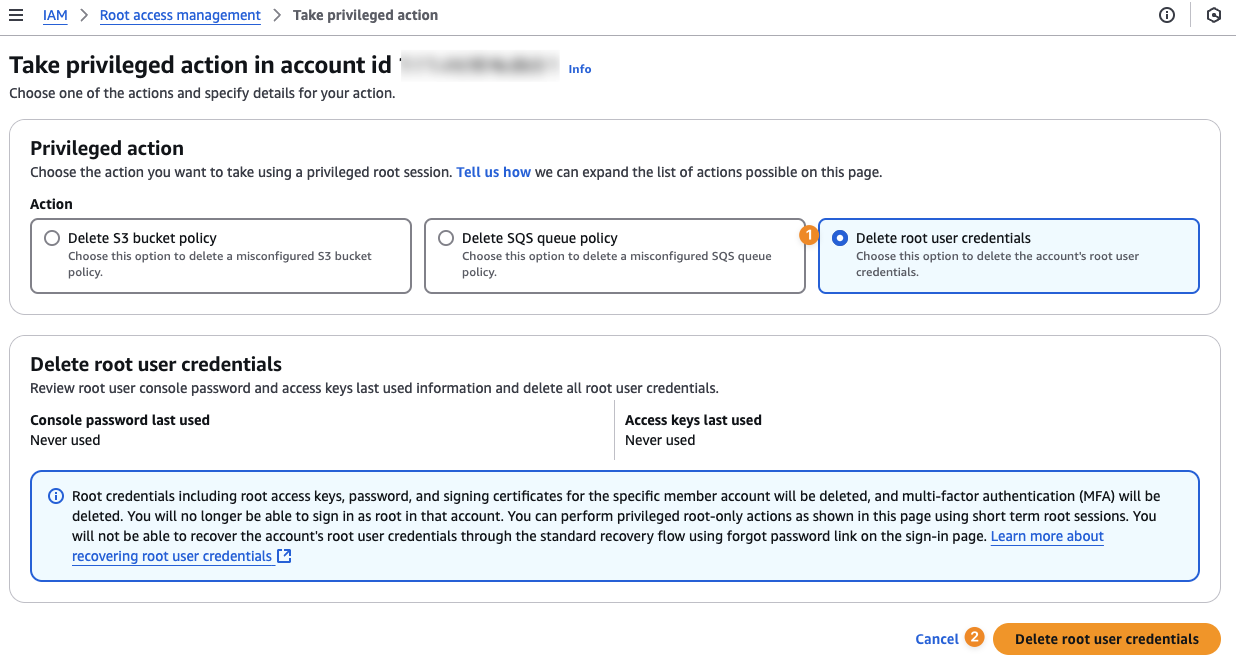Screen dimensions: 1236x665
Task: Select the Delete S3 bucket policy radio button
Action: point(51,237)
